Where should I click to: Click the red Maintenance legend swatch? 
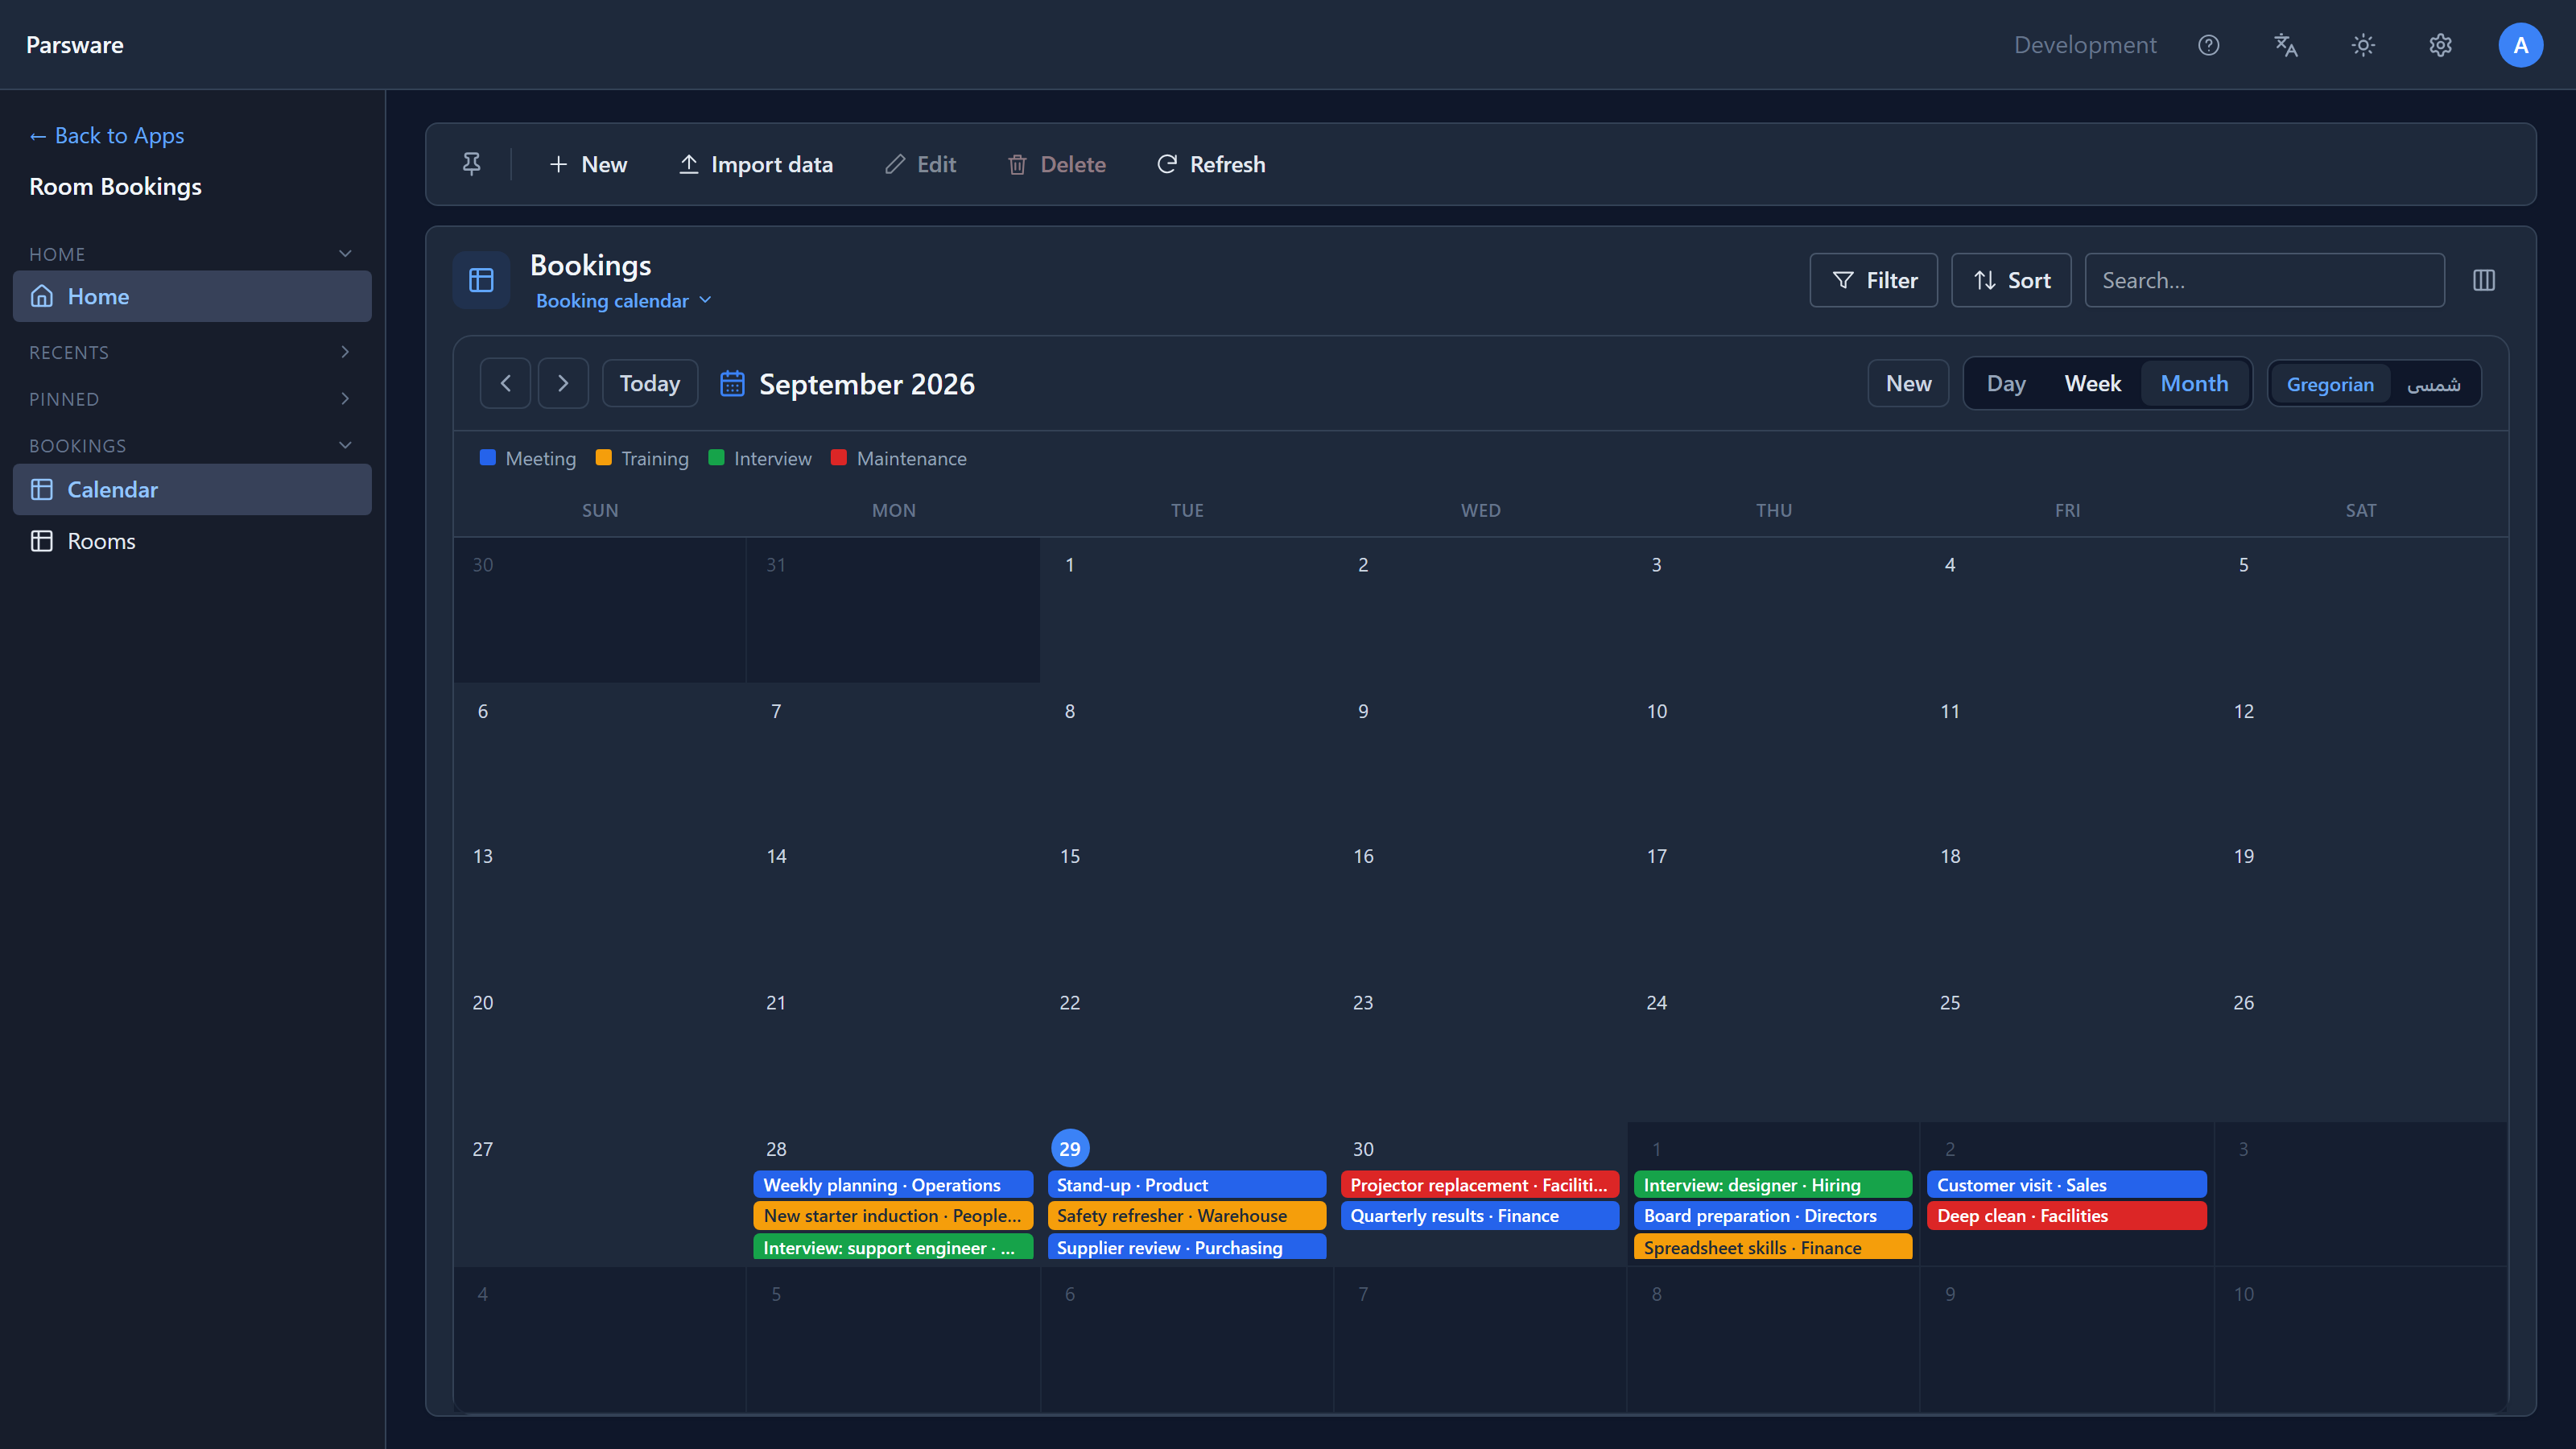point(839,458)
